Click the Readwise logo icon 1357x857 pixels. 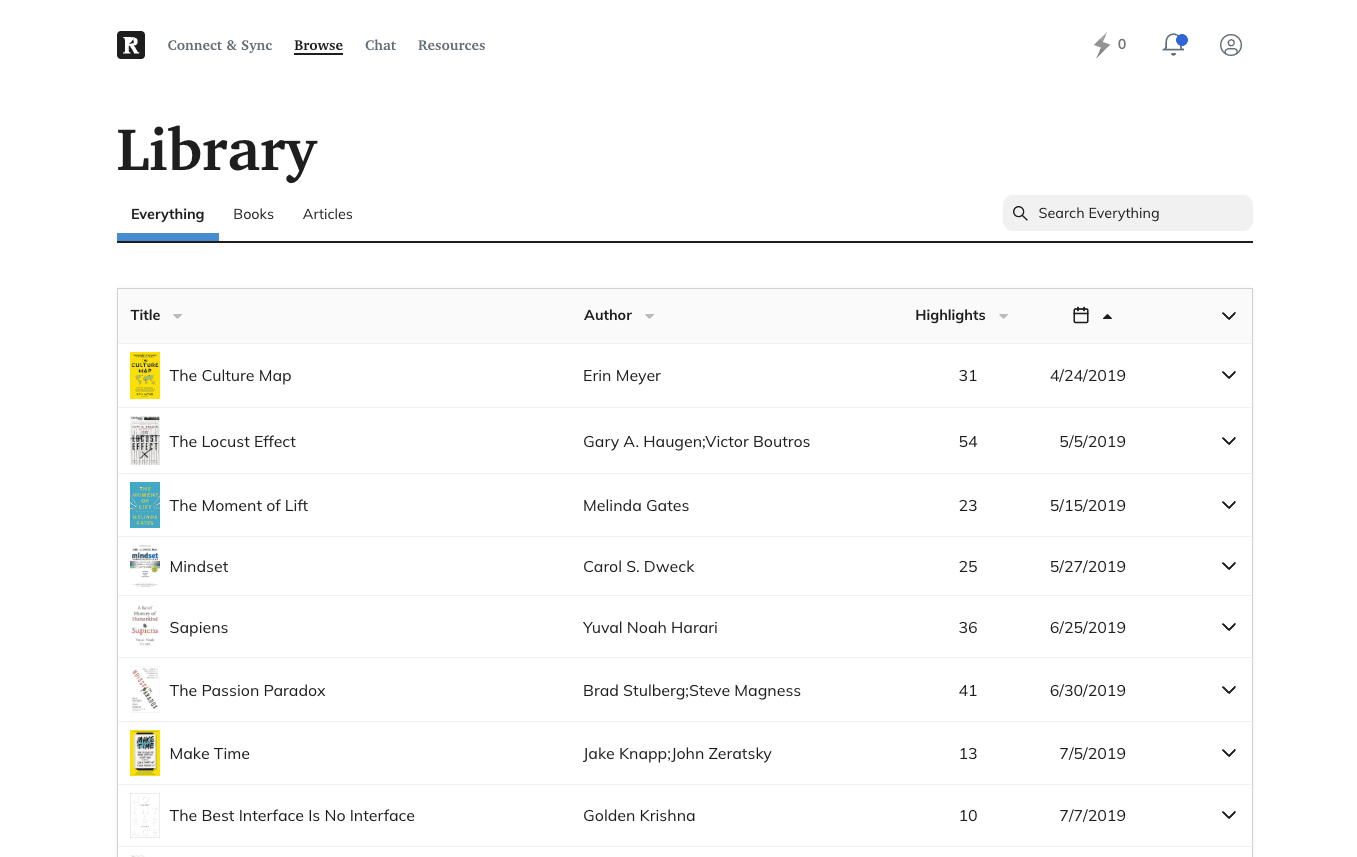click(131, 45)
